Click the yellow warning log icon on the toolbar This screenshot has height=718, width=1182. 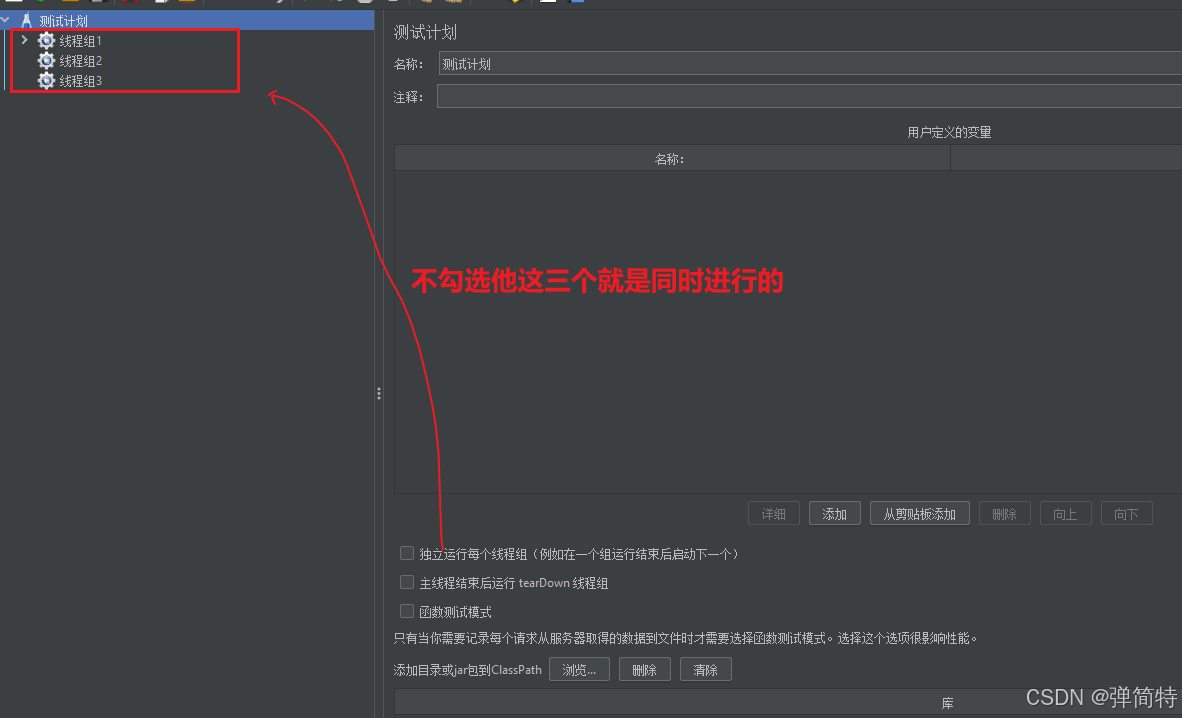coord(517,4)
